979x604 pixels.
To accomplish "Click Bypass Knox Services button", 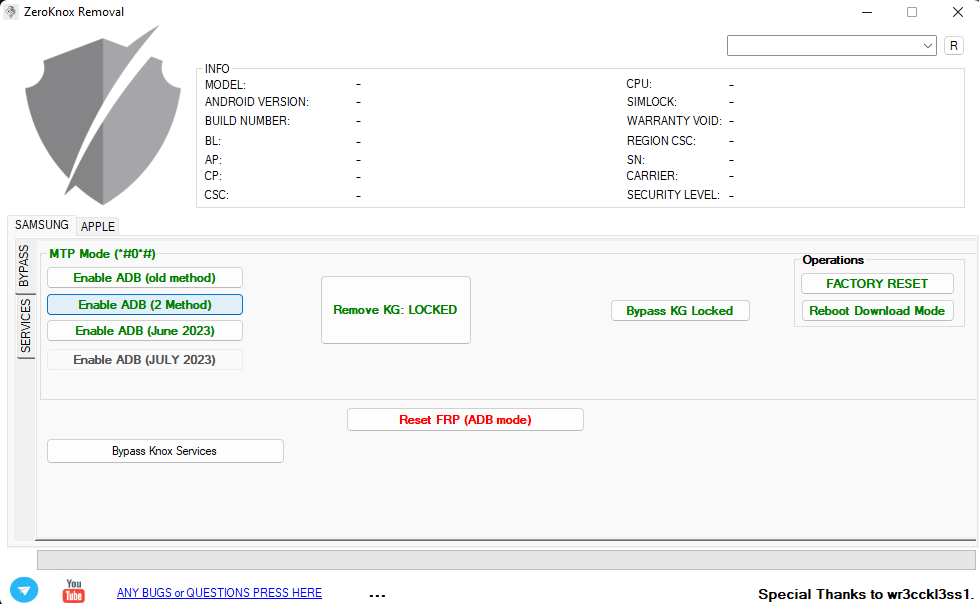I will tap(165, 451).
